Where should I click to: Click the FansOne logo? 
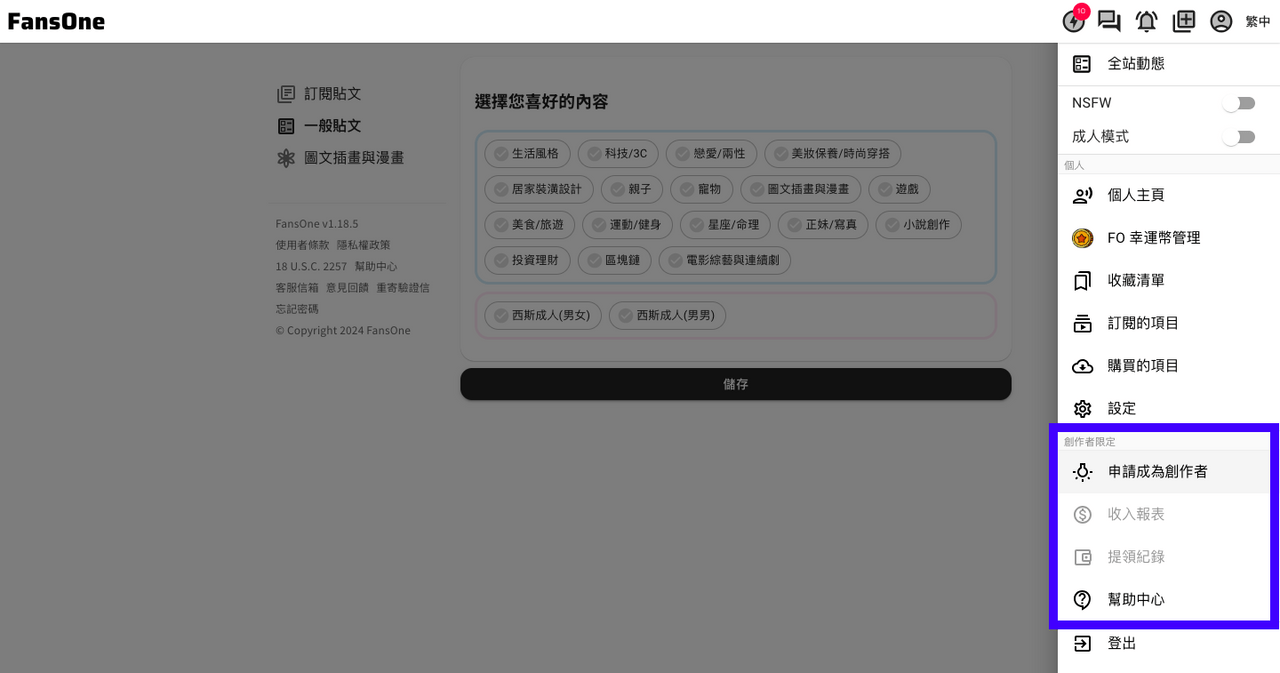coord(56,21)
